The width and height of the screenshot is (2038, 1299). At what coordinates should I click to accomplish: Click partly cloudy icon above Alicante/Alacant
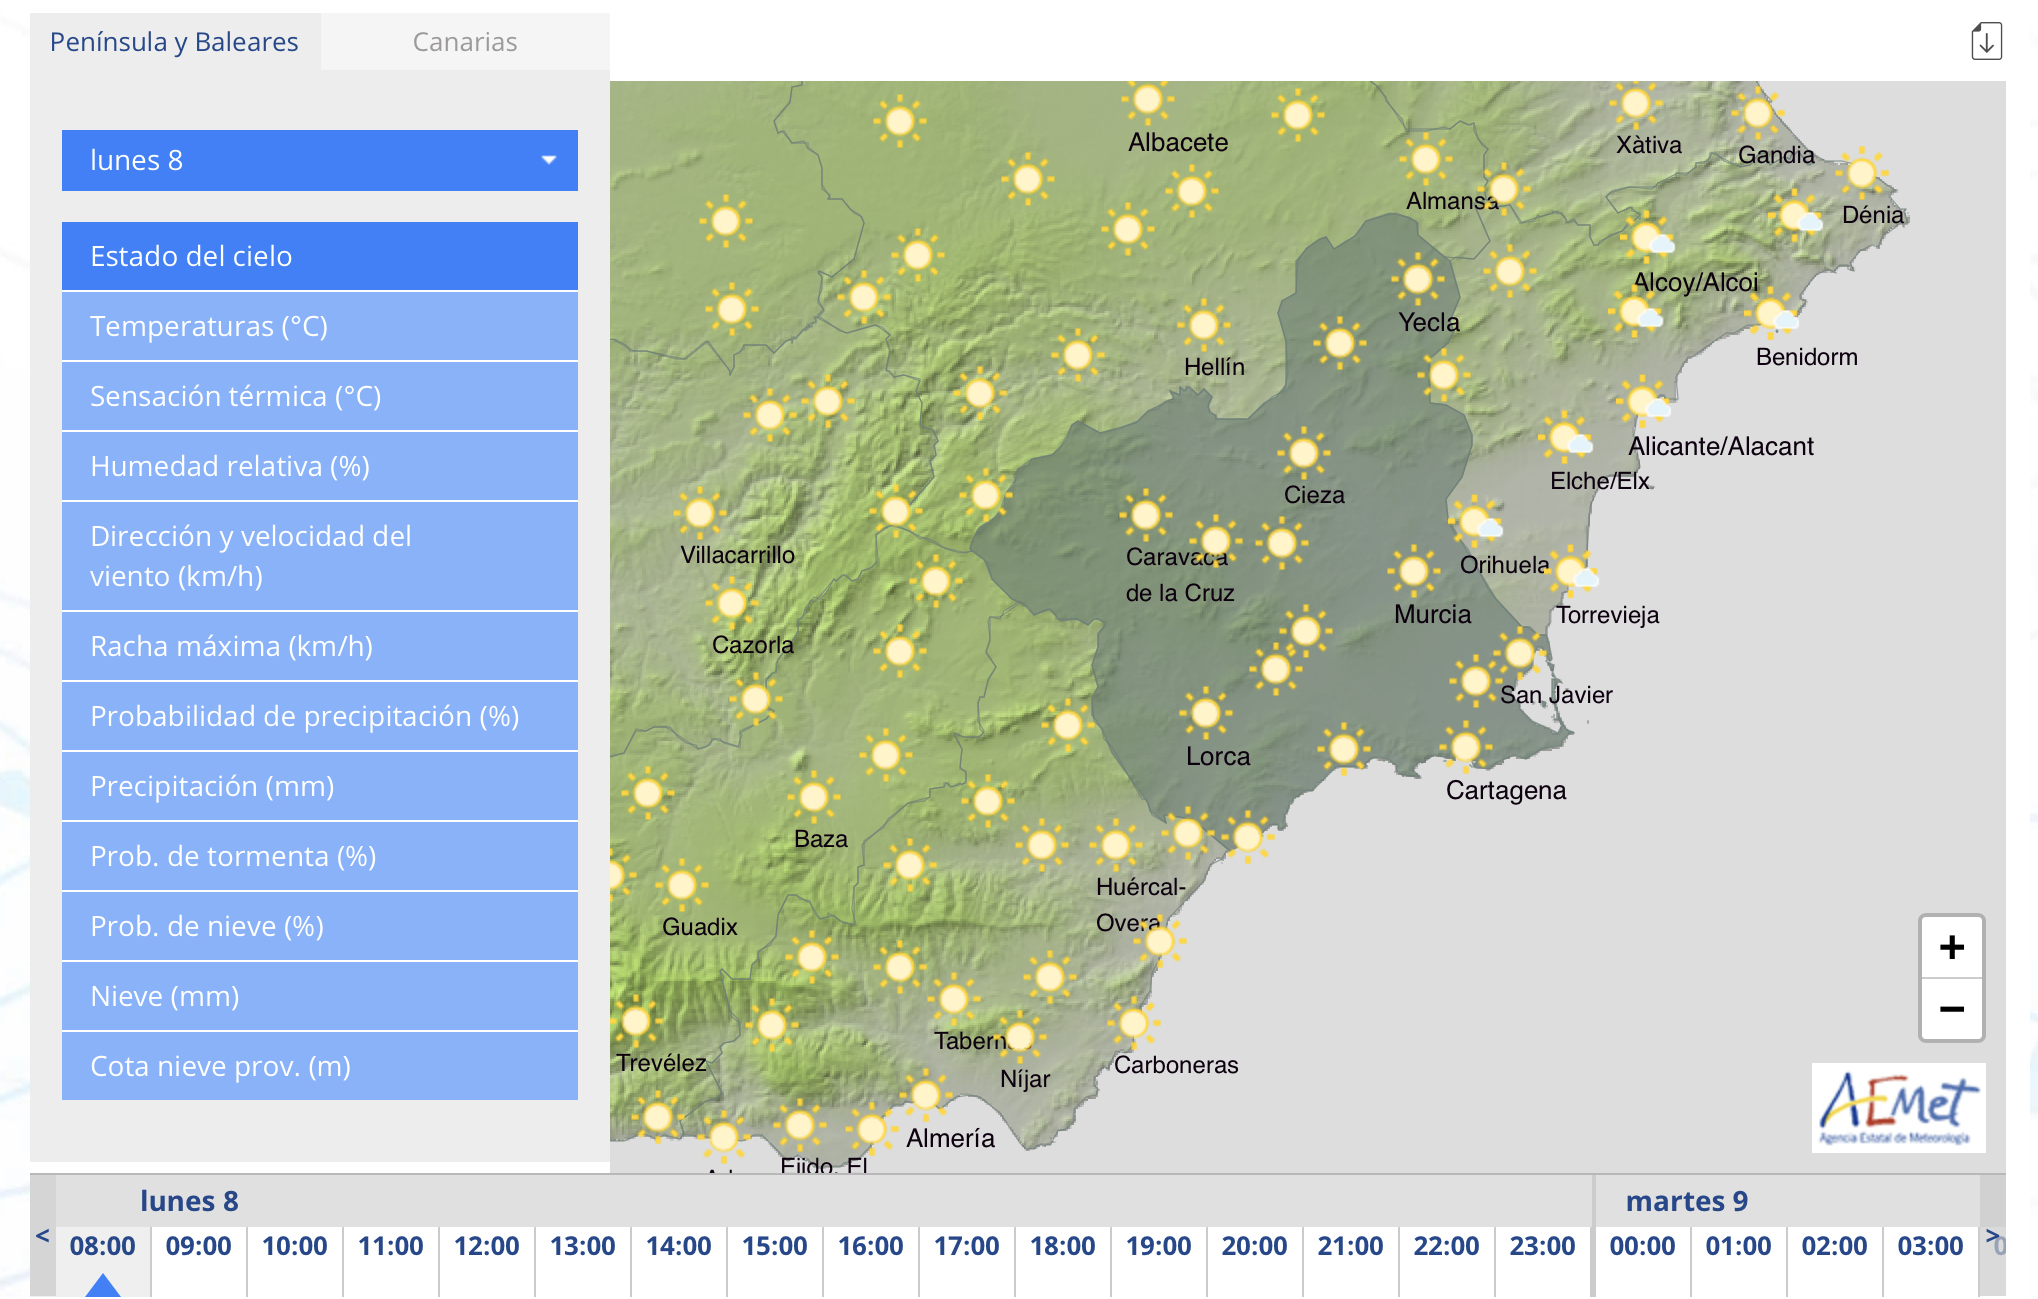[1644, 402]
